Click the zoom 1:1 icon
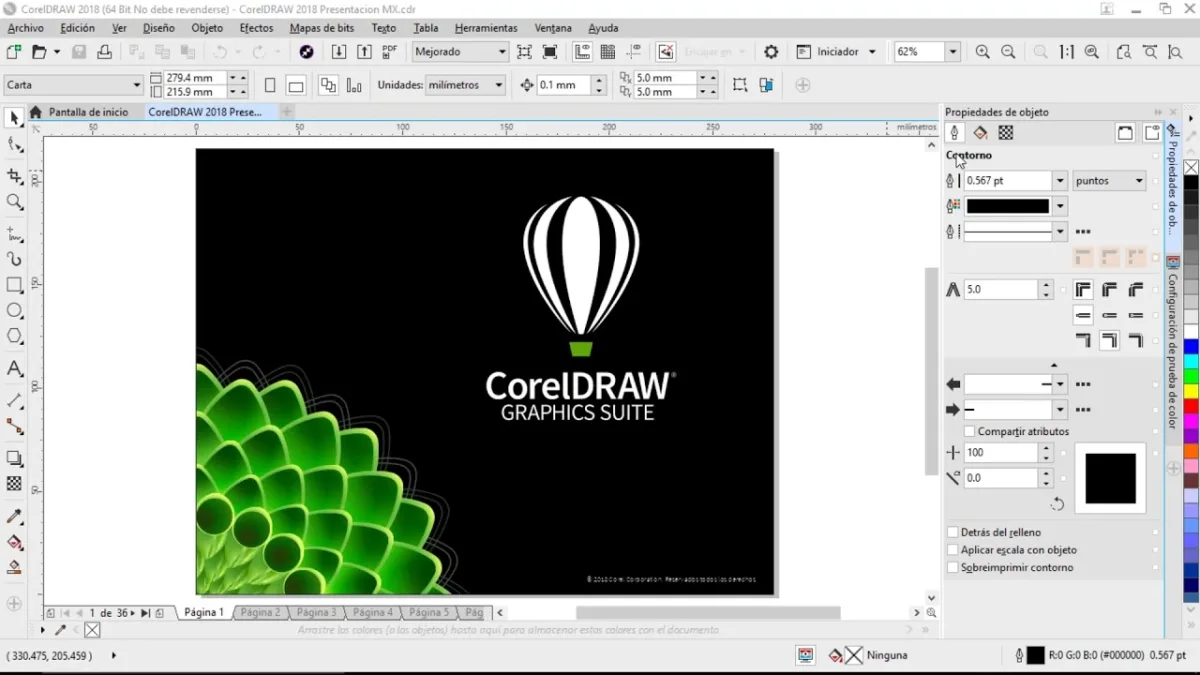Image resolution: width=1200 pixels, height=675 pixels. (x=1067, y=52)
